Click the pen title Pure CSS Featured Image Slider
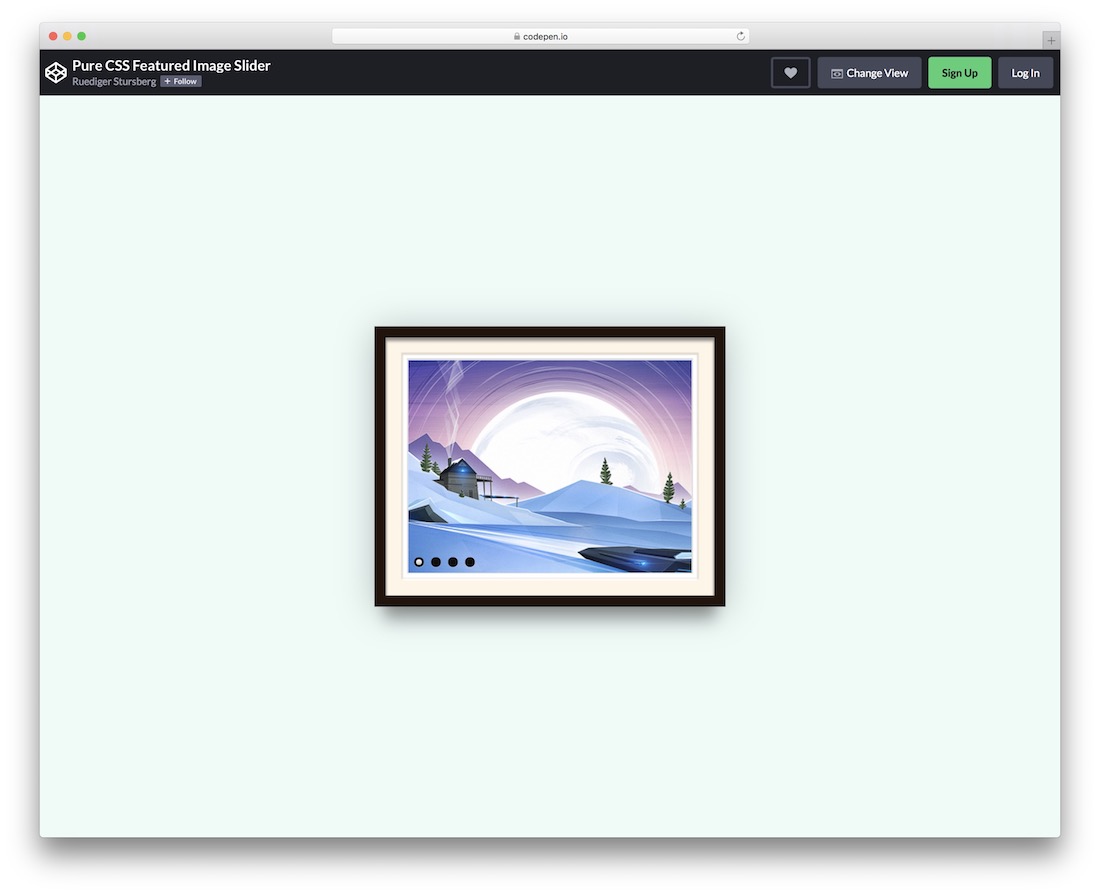 click(171, 65)
